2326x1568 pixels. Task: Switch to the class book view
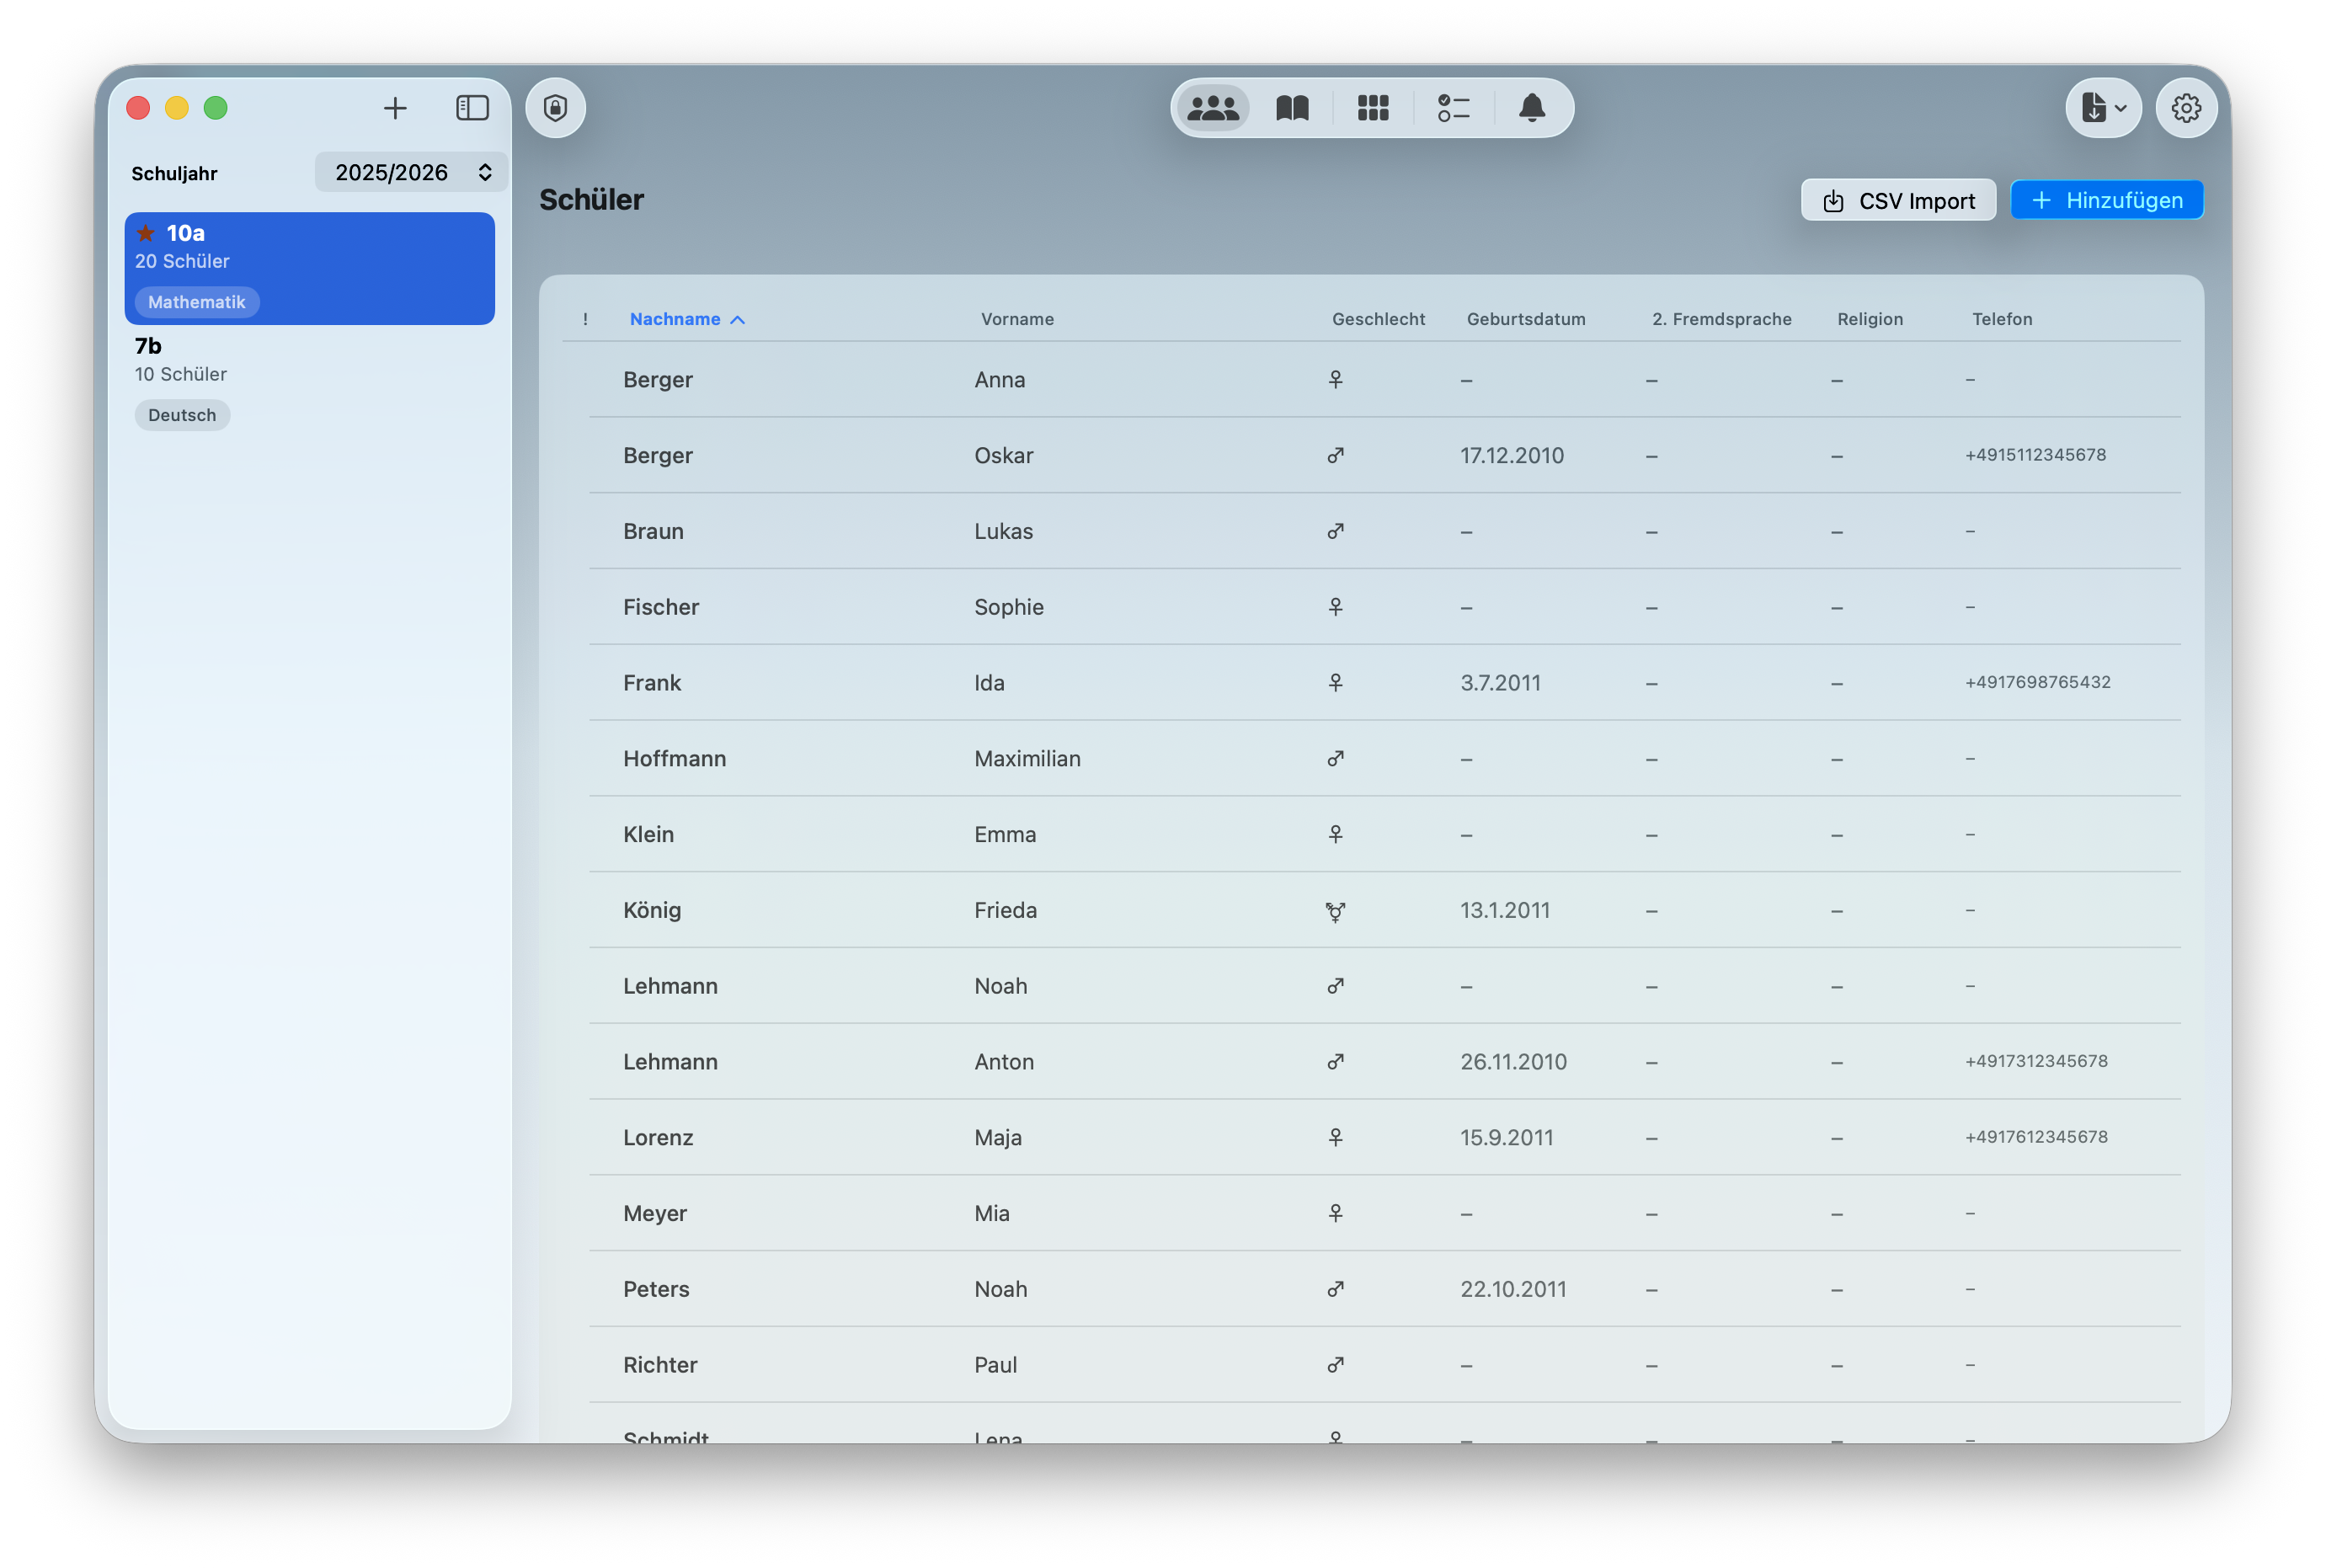(x=1292, y=108)
